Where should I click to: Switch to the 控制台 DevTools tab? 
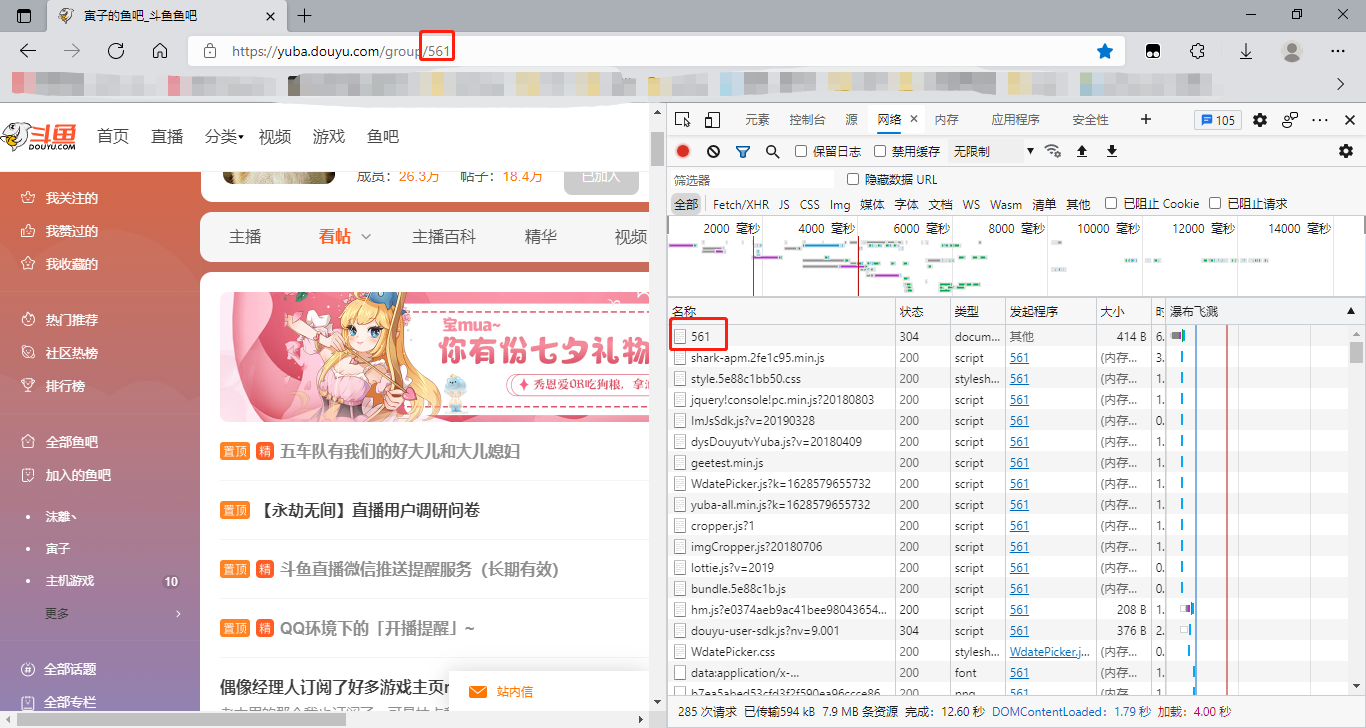point(807,120)
